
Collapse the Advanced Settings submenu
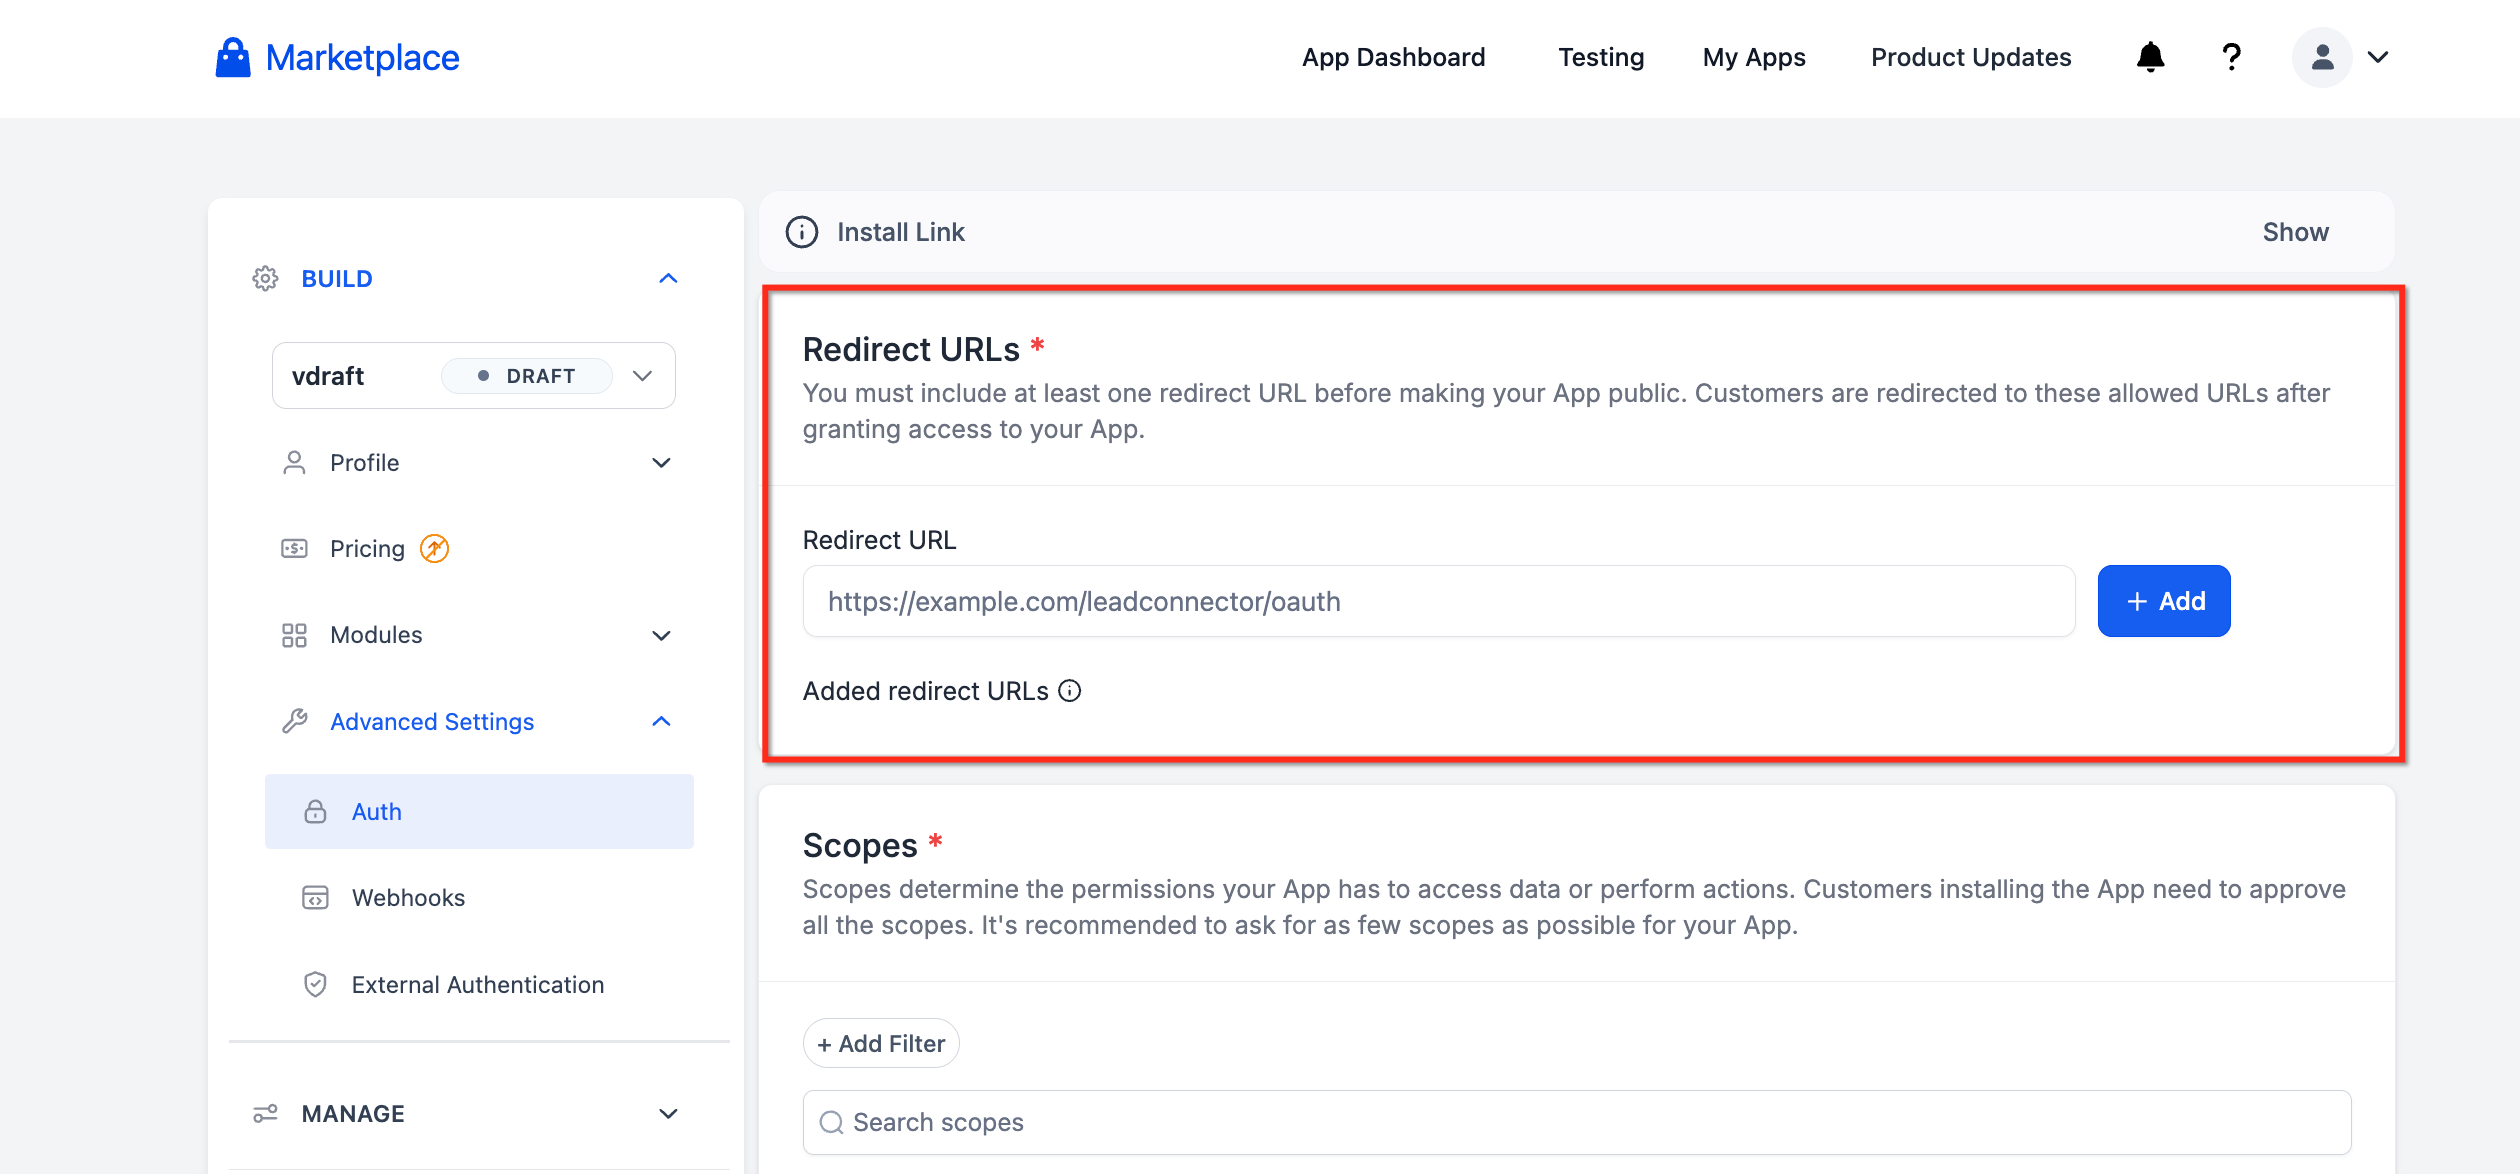coord(661,721)
